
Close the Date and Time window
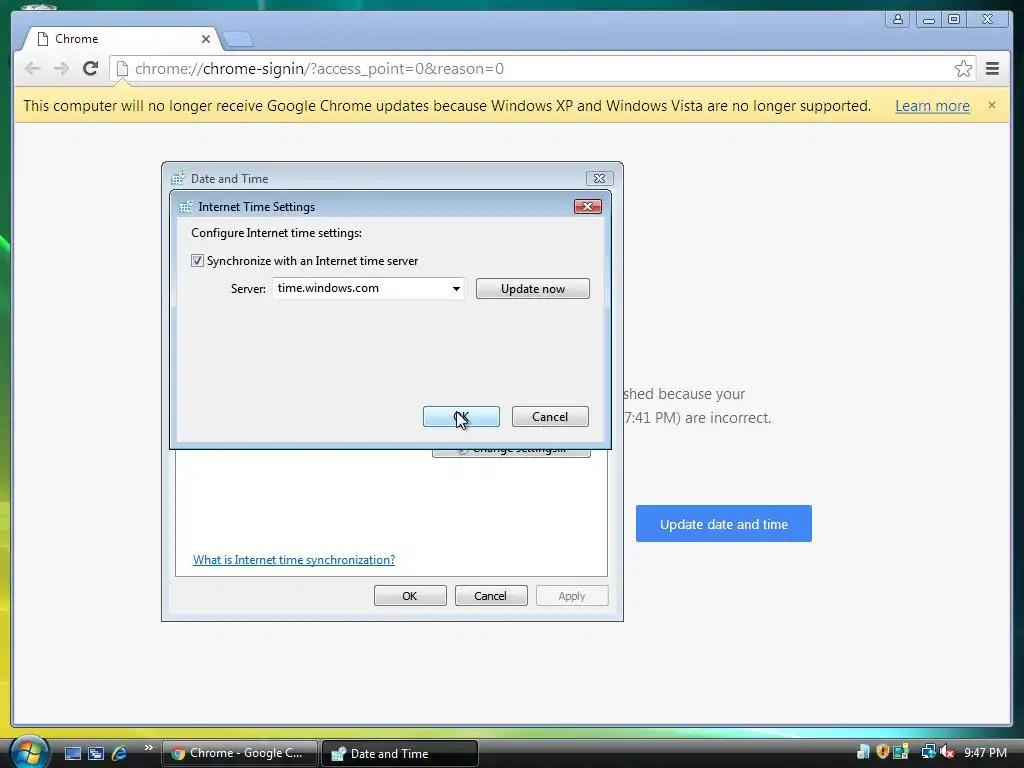[x=599, y=178]
